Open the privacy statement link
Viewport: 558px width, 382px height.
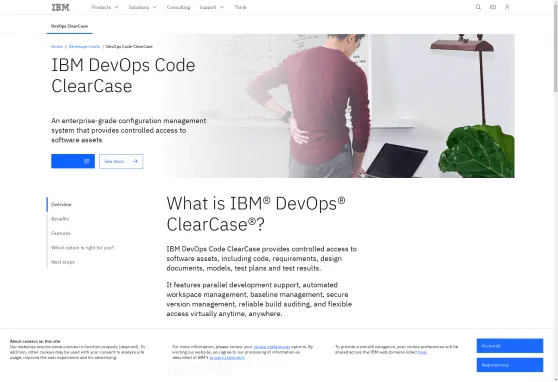[227, 357]
